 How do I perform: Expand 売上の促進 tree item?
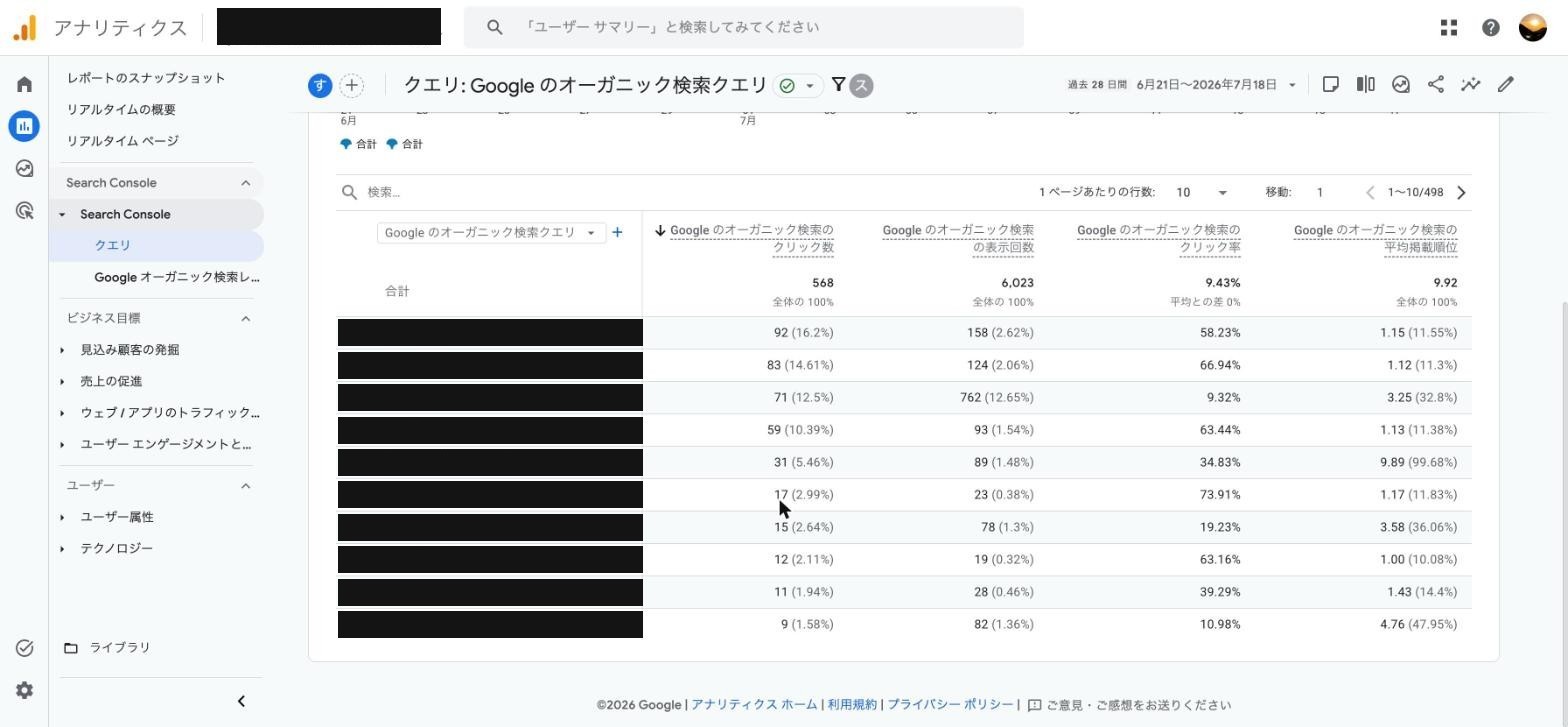tap(62, 382)
